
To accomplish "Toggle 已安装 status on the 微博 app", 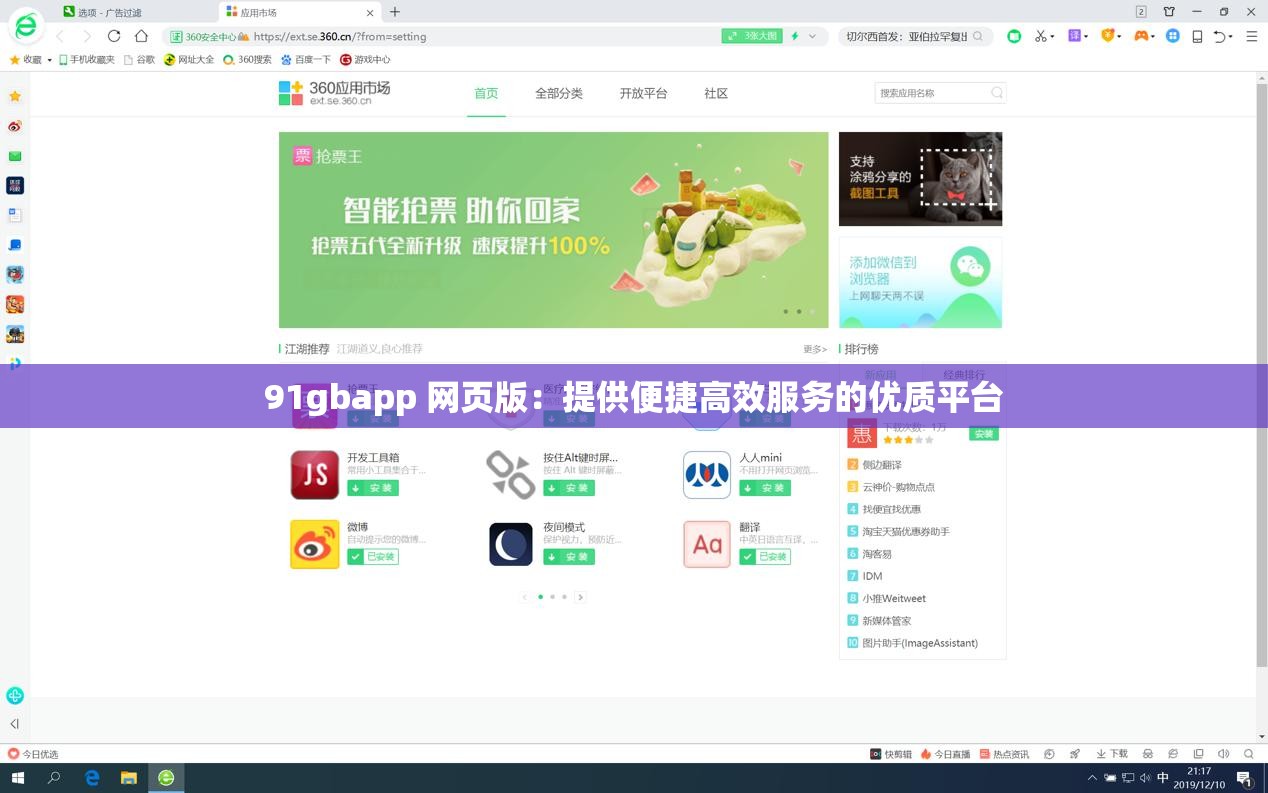I will pyautogui.click(x=374, y=556).
